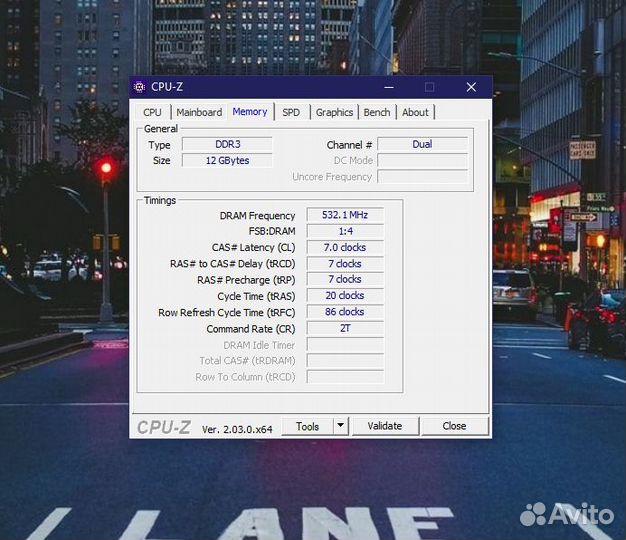Click the CPU-Z title bar app icon
Image resolution: width=626 pixels, height=540 pixels.
click(139, 87)
